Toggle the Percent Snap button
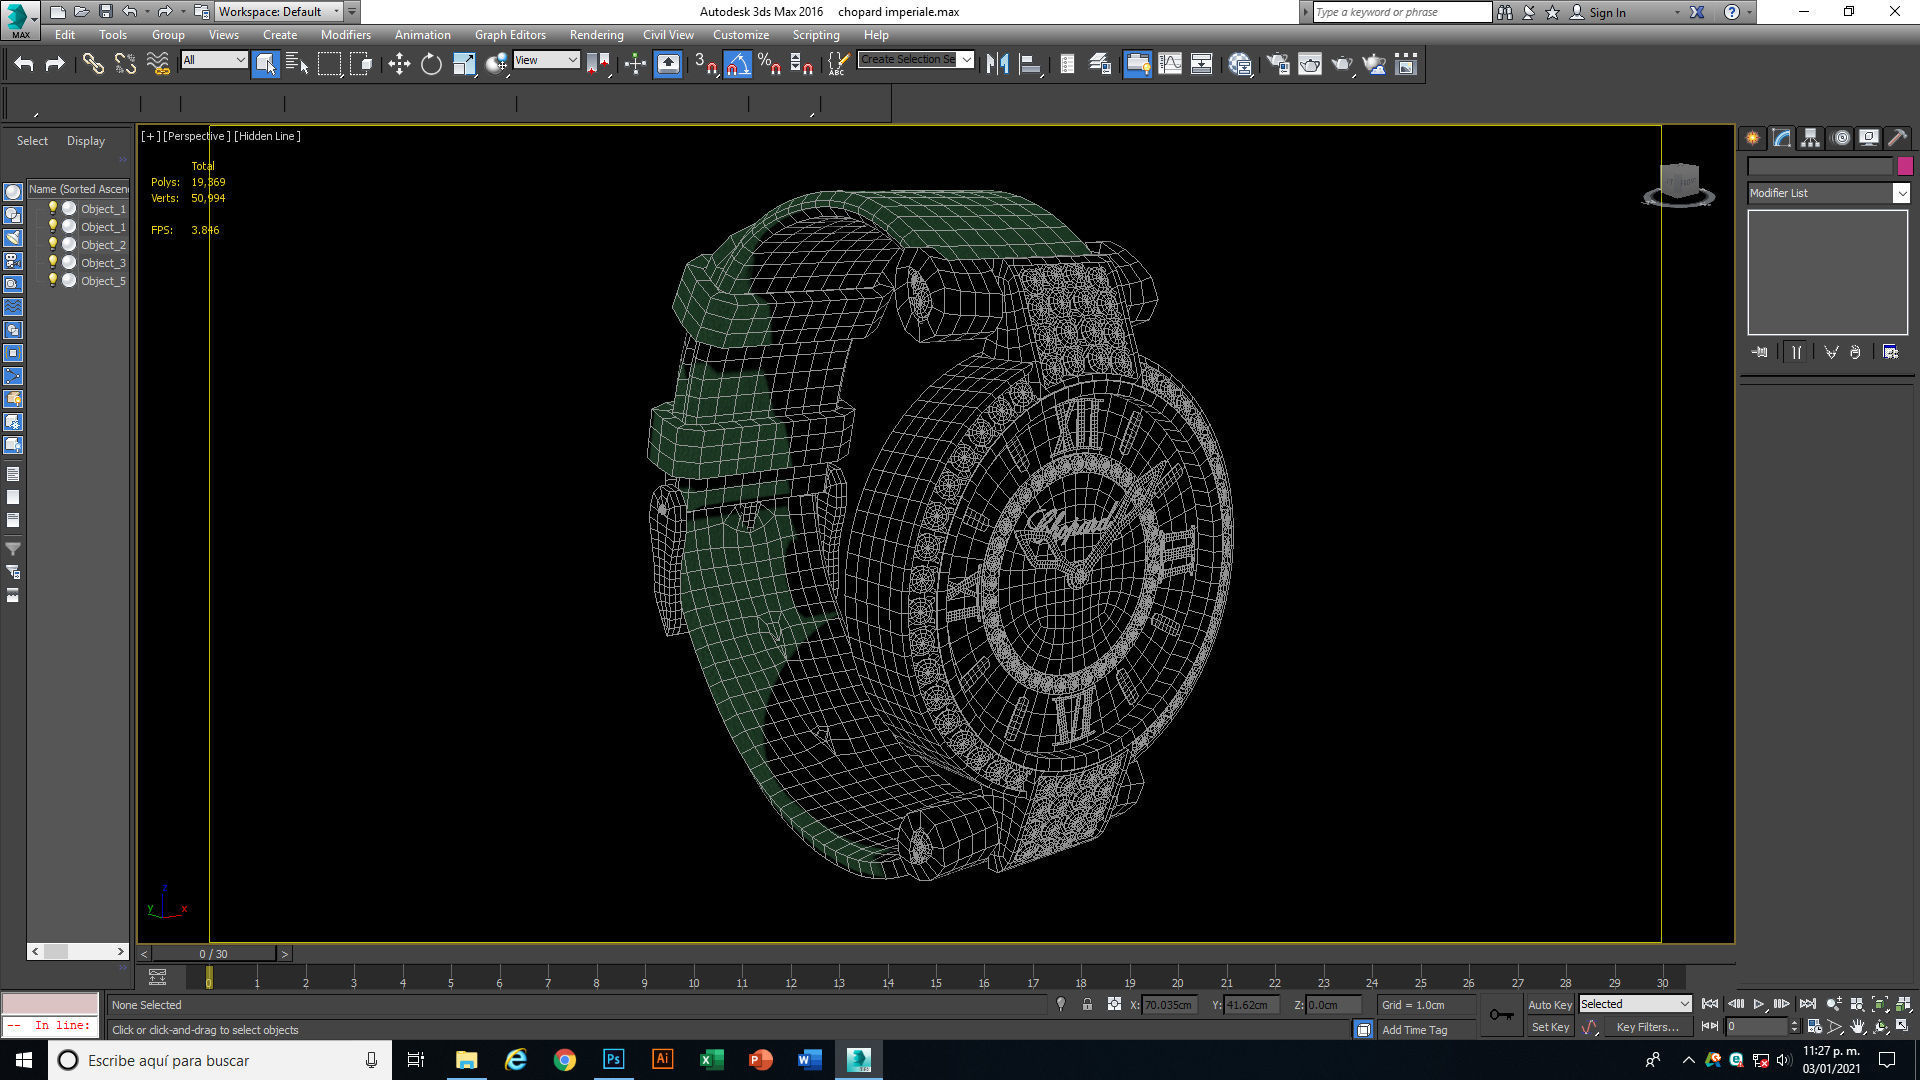Viewport: 1920px width, 1080px height. tap(769, 64)
